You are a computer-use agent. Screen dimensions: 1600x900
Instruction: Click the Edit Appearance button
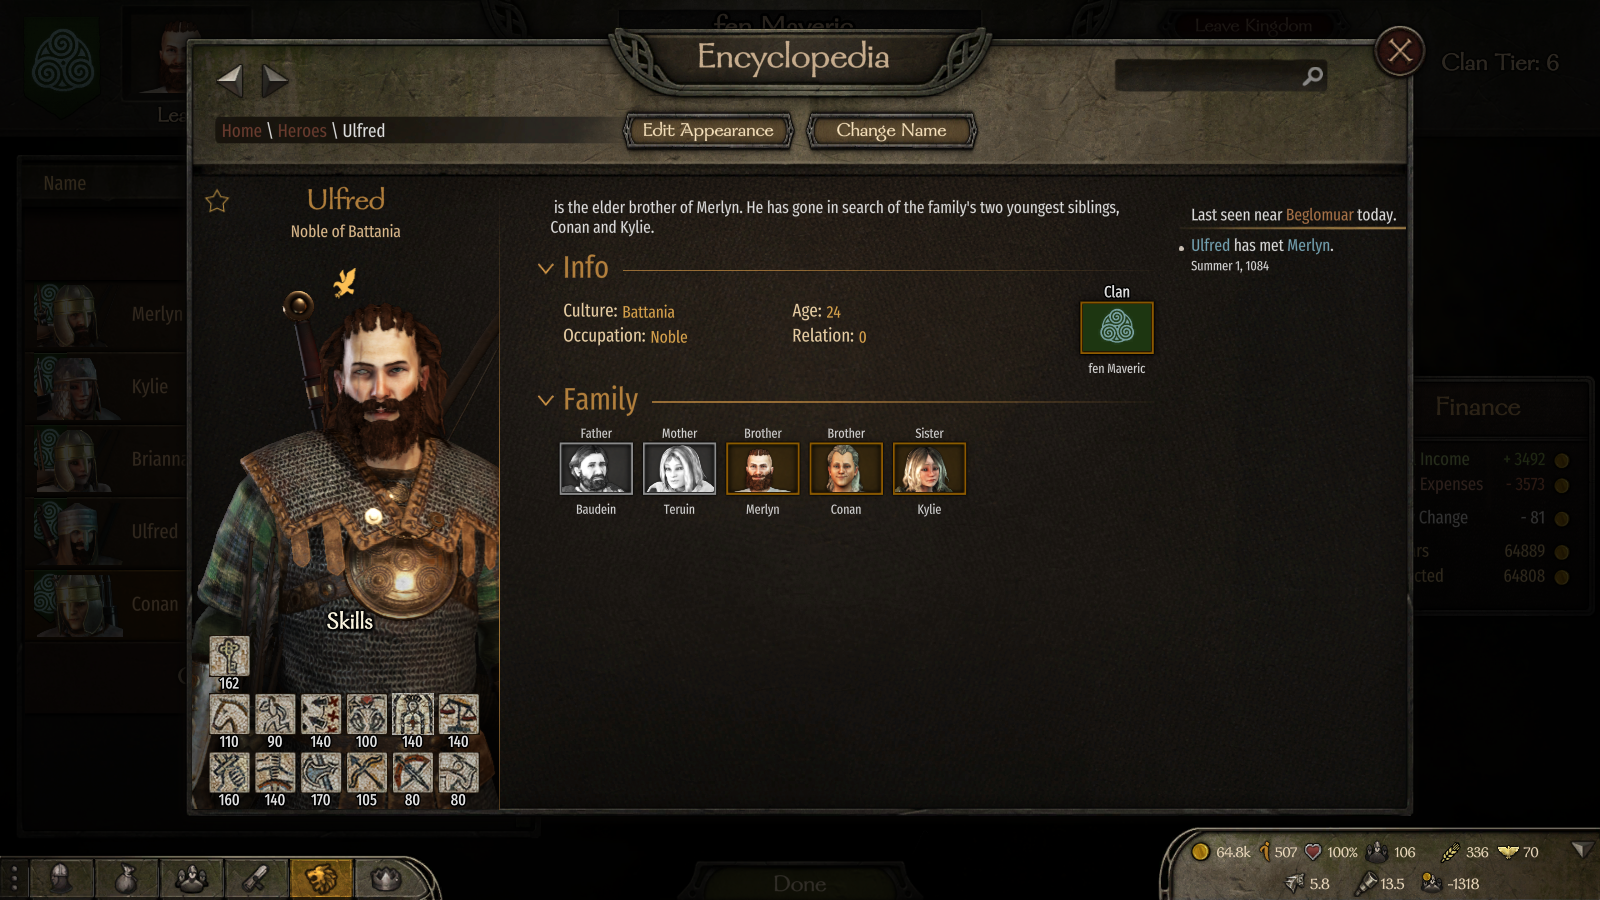708,130
